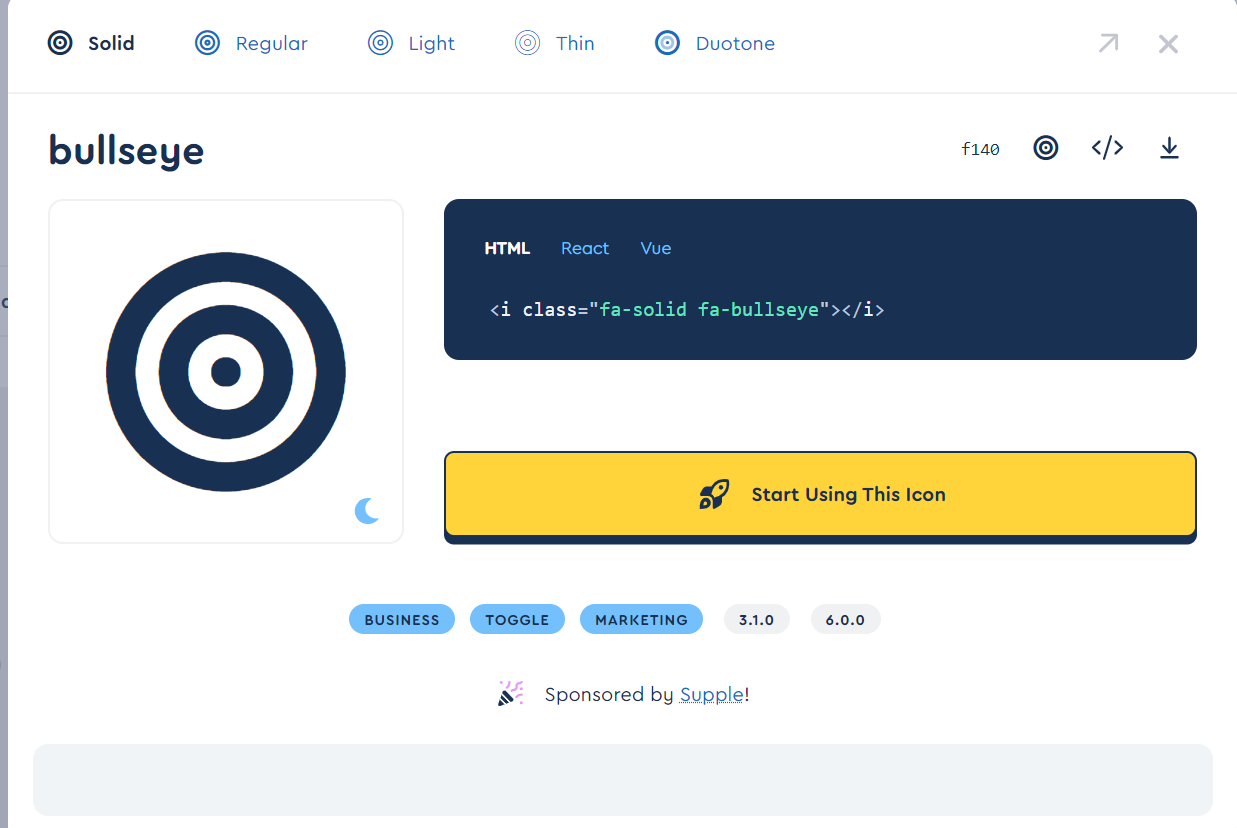Viewport: 1237px width, 828px height.
Task: Follow the Supple sponsor link
Action: pos(711,694)
